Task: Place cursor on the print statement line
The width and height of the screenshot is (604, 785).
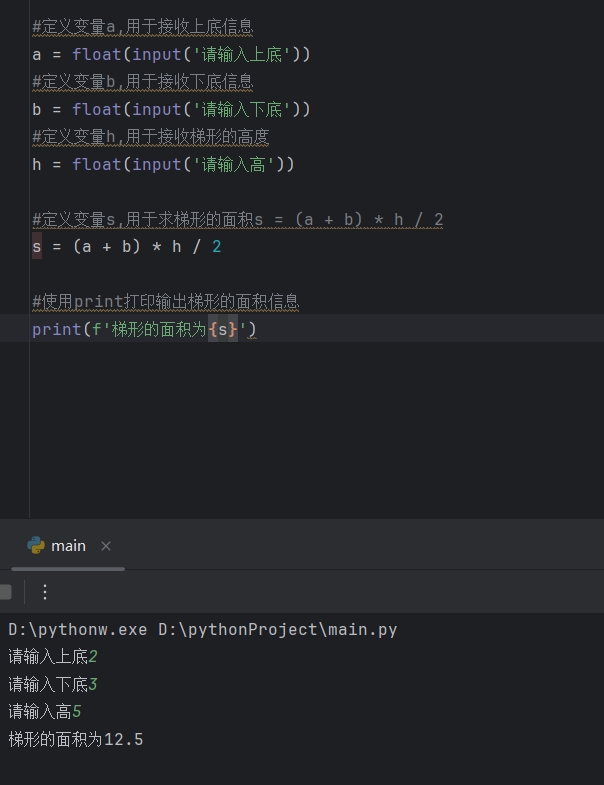Action: [302, 329]
